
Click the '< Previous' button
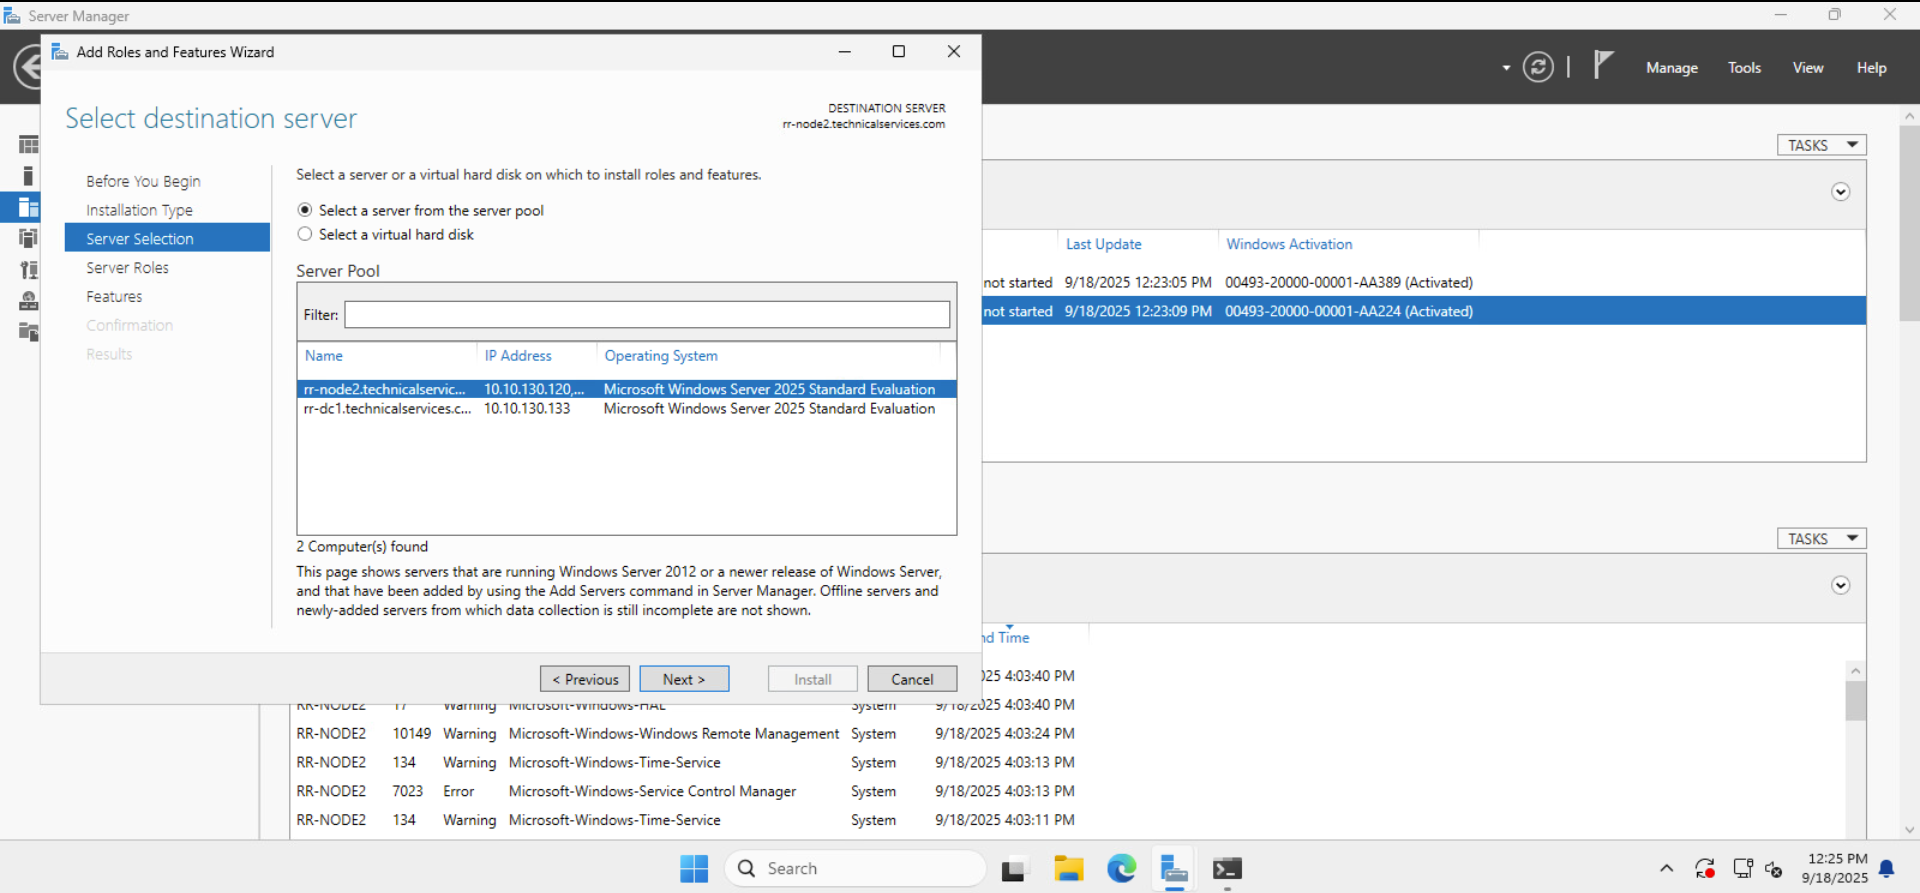[585, 679]
